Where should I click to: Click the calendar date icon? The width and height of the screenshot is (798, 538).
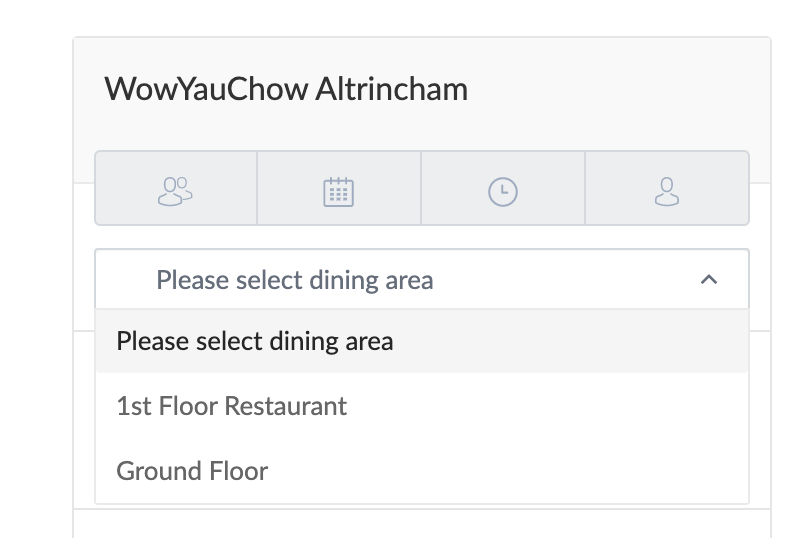(339, 191)
